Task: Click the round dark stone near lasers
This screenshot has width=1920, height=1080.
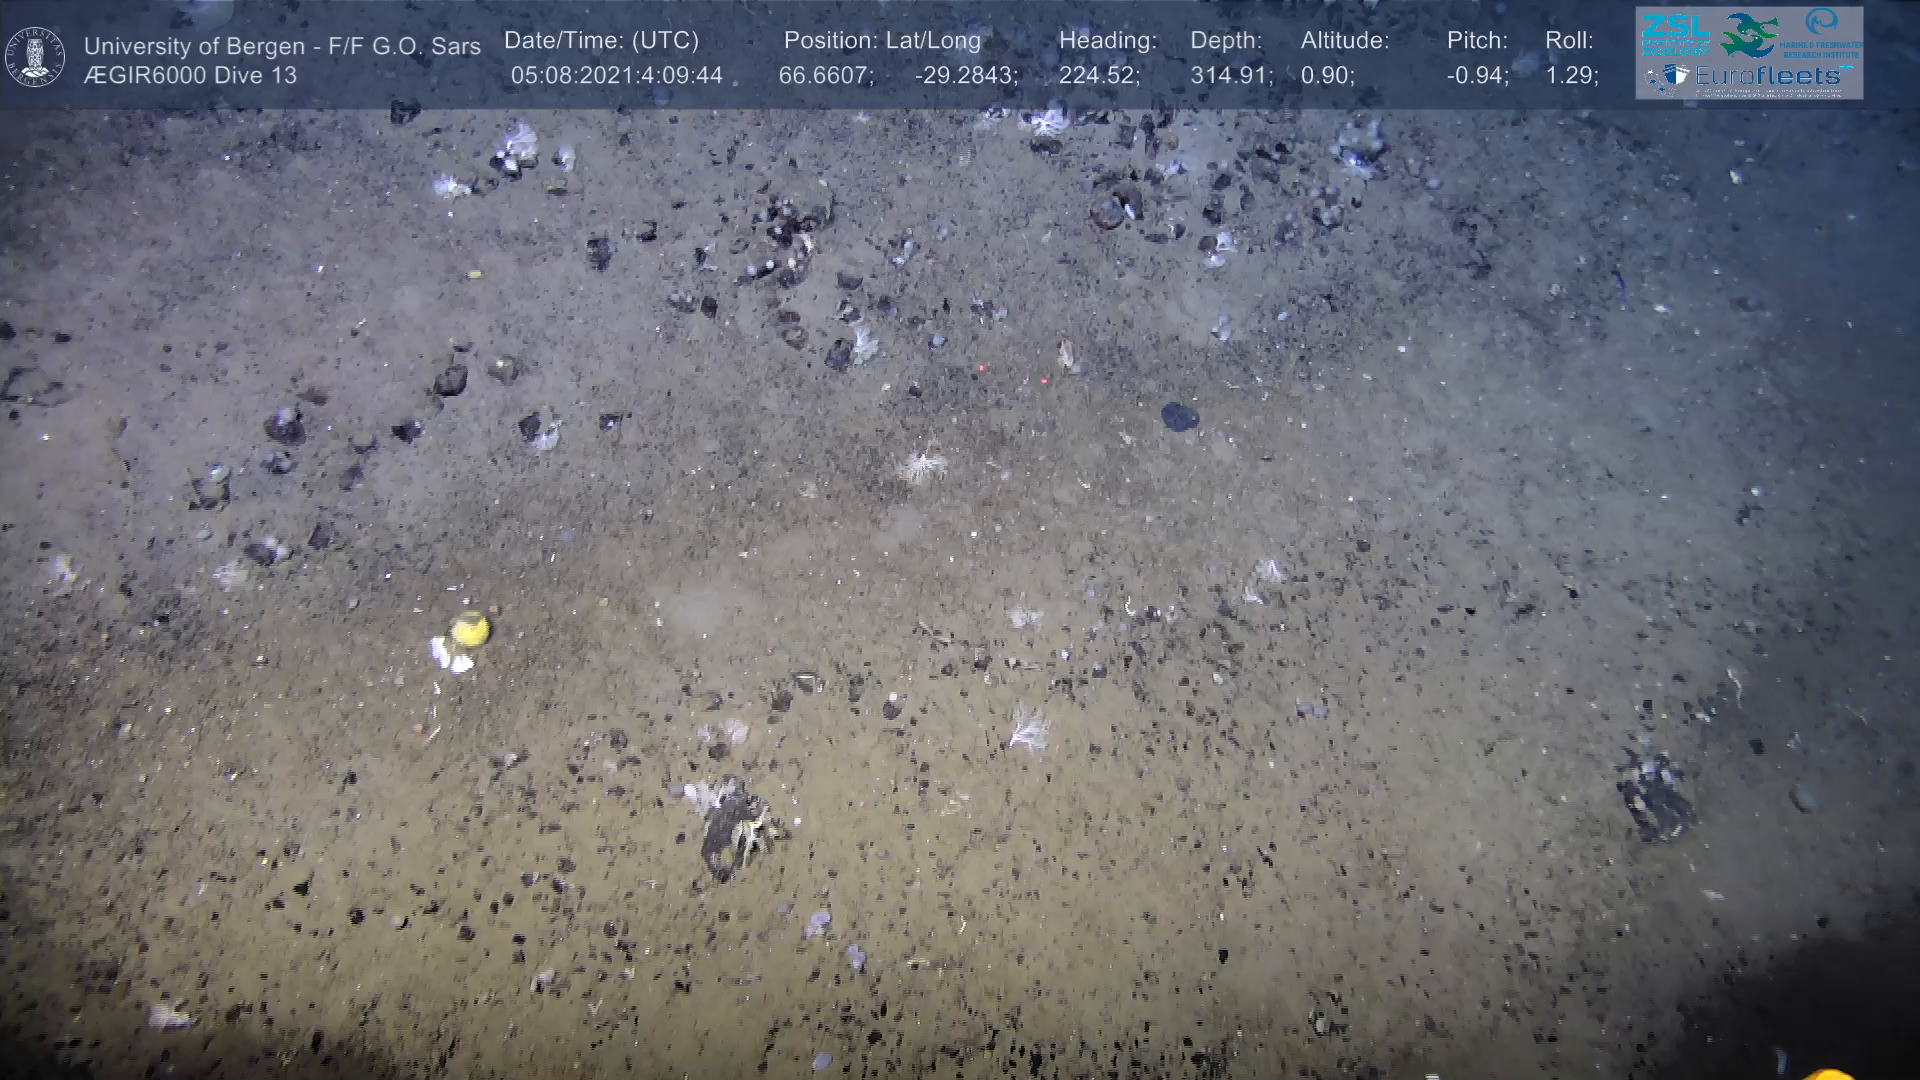Action: coord(1180,416)
